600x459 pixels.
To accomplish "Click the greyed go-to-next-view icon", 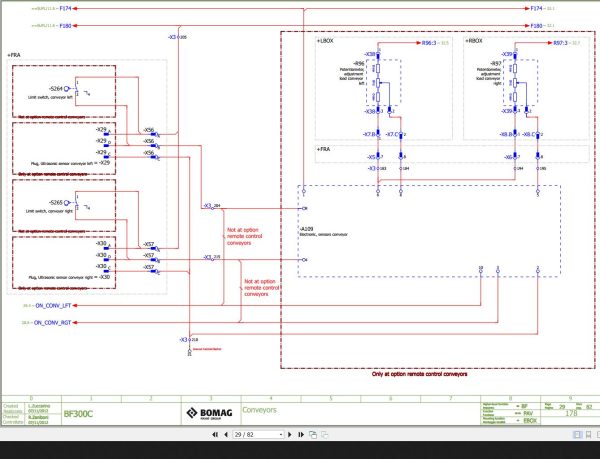I will pos(324,435).
